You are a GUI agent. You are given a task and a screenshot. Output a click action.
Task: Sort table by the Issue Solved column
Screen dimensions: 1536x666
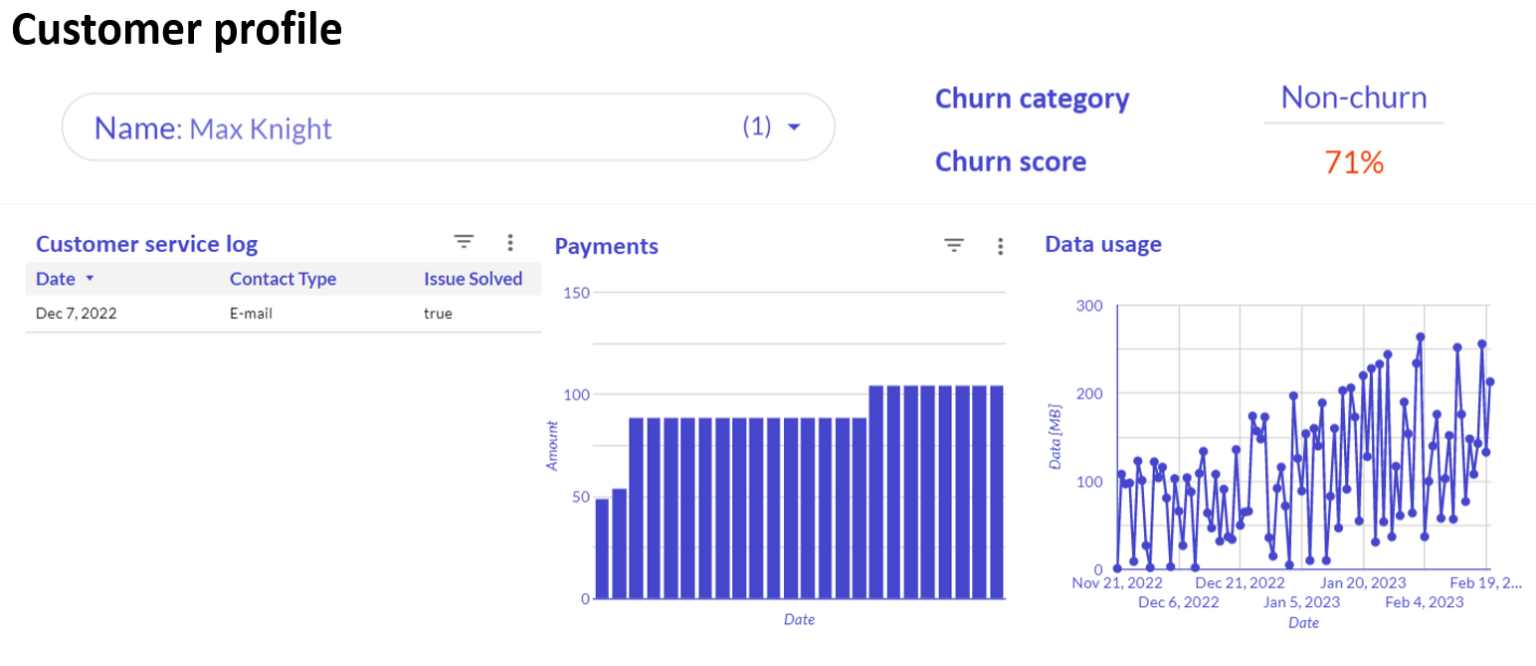pyautogui.click(x=473, y=279)
